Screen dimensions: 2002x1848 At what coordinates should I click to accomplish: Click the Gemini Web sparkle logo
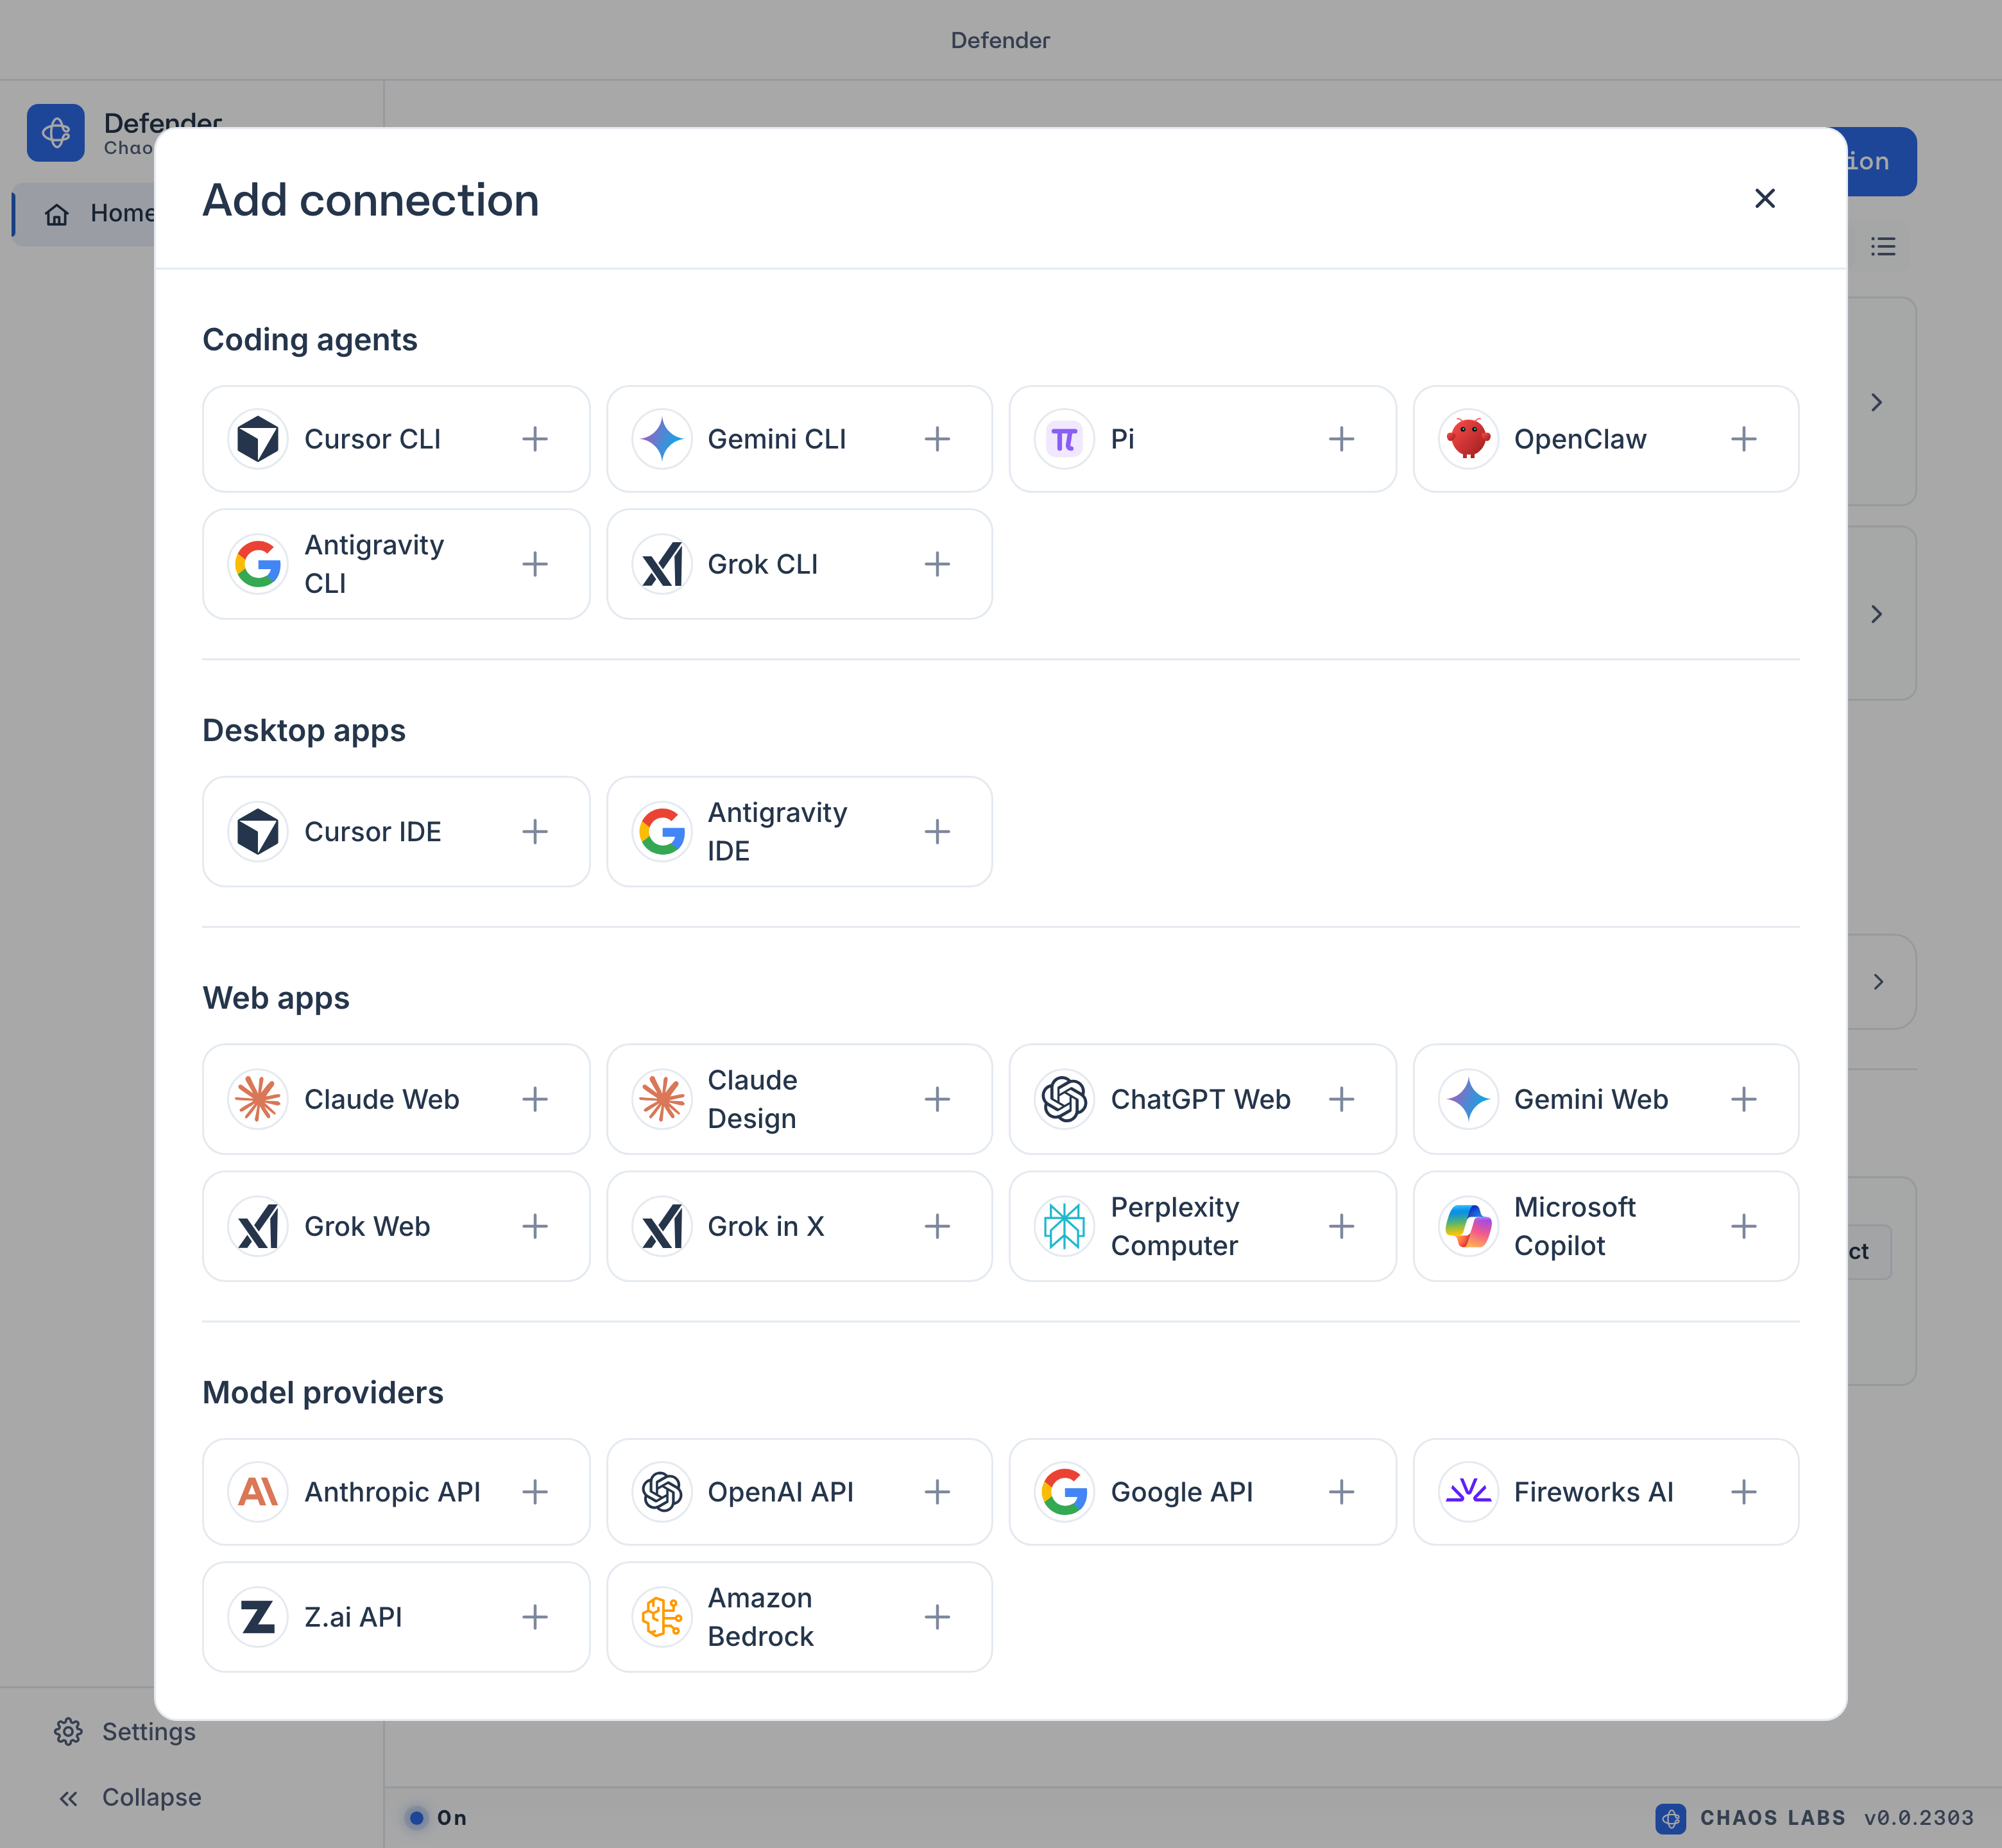[1468, 1099]
